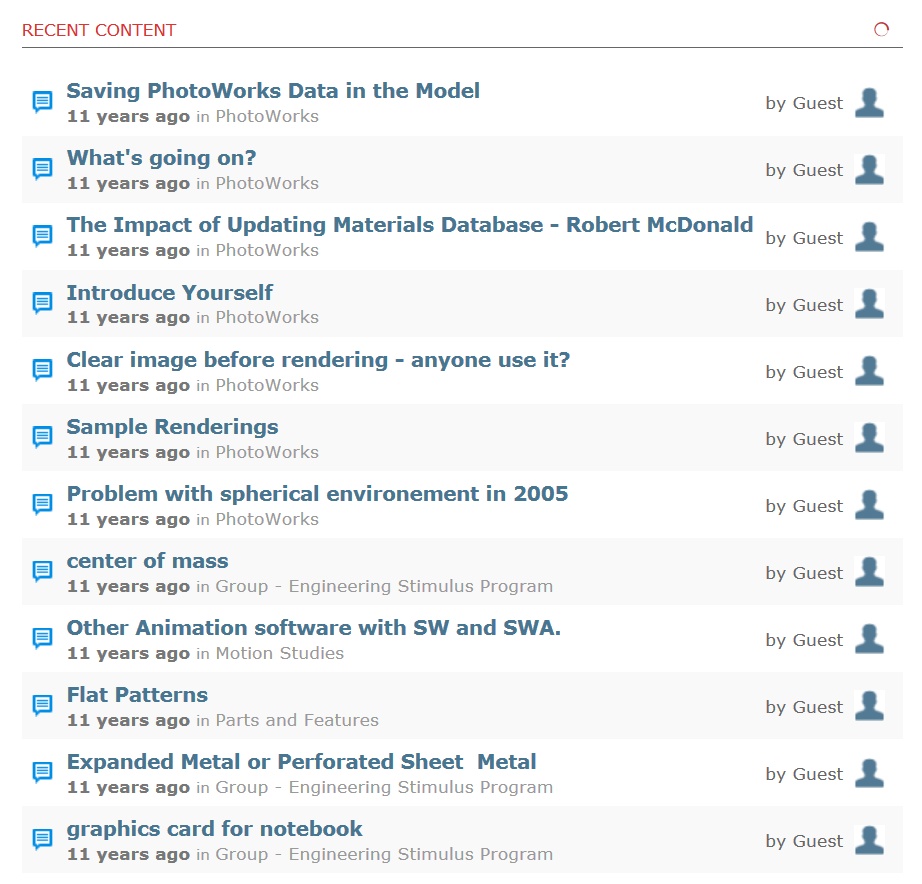
Task: Open 'Saving PhotoWorks Data in the Model' thread
Action: (x=273, y=91)
